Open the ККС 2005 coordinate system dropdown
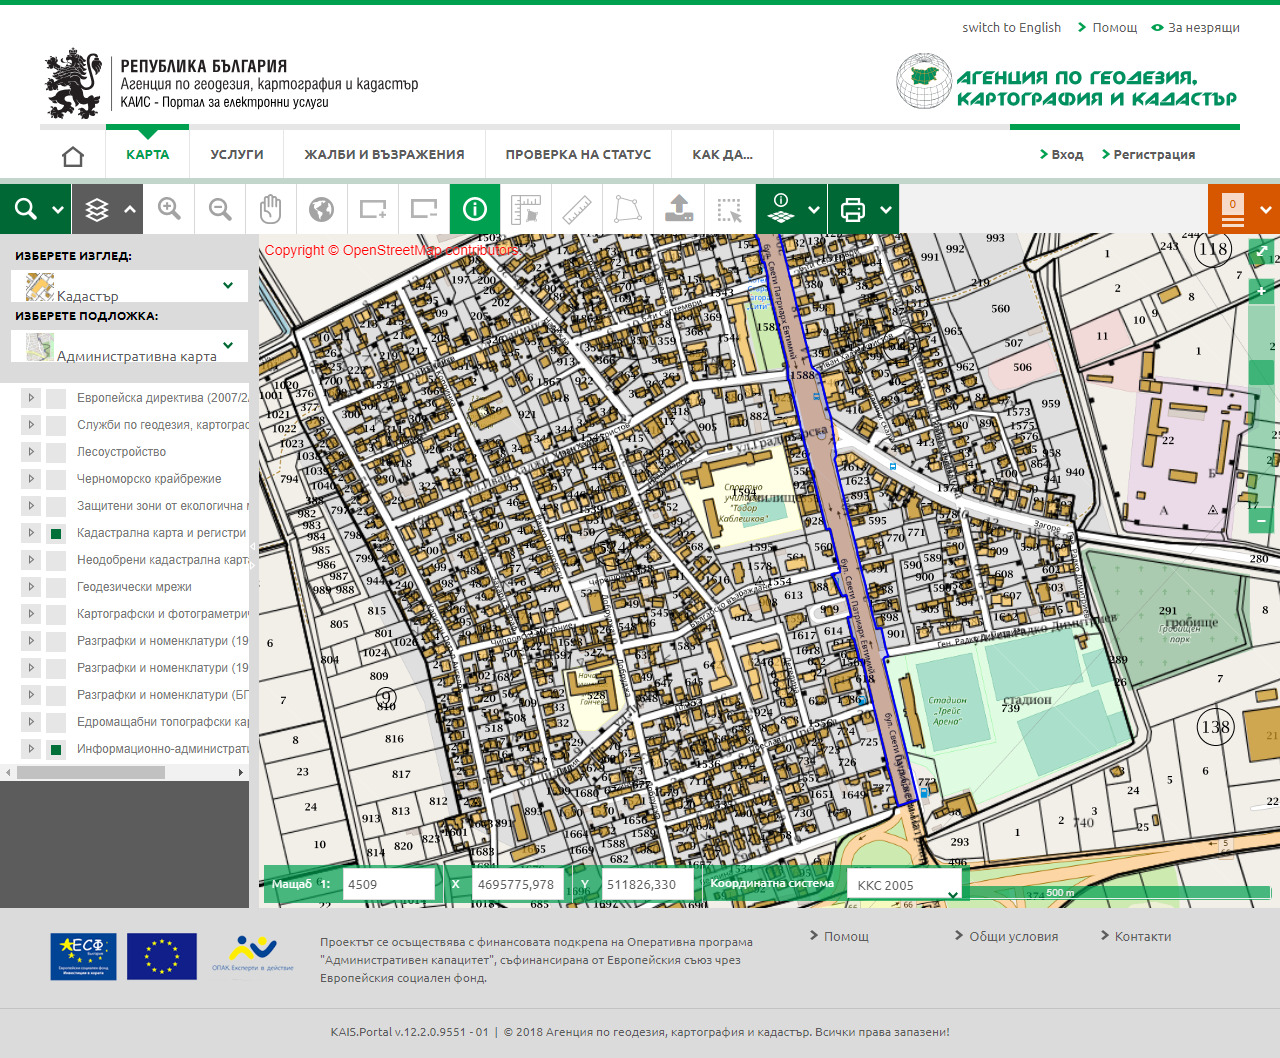The image size is (1280, 1058). pos(905,885)
